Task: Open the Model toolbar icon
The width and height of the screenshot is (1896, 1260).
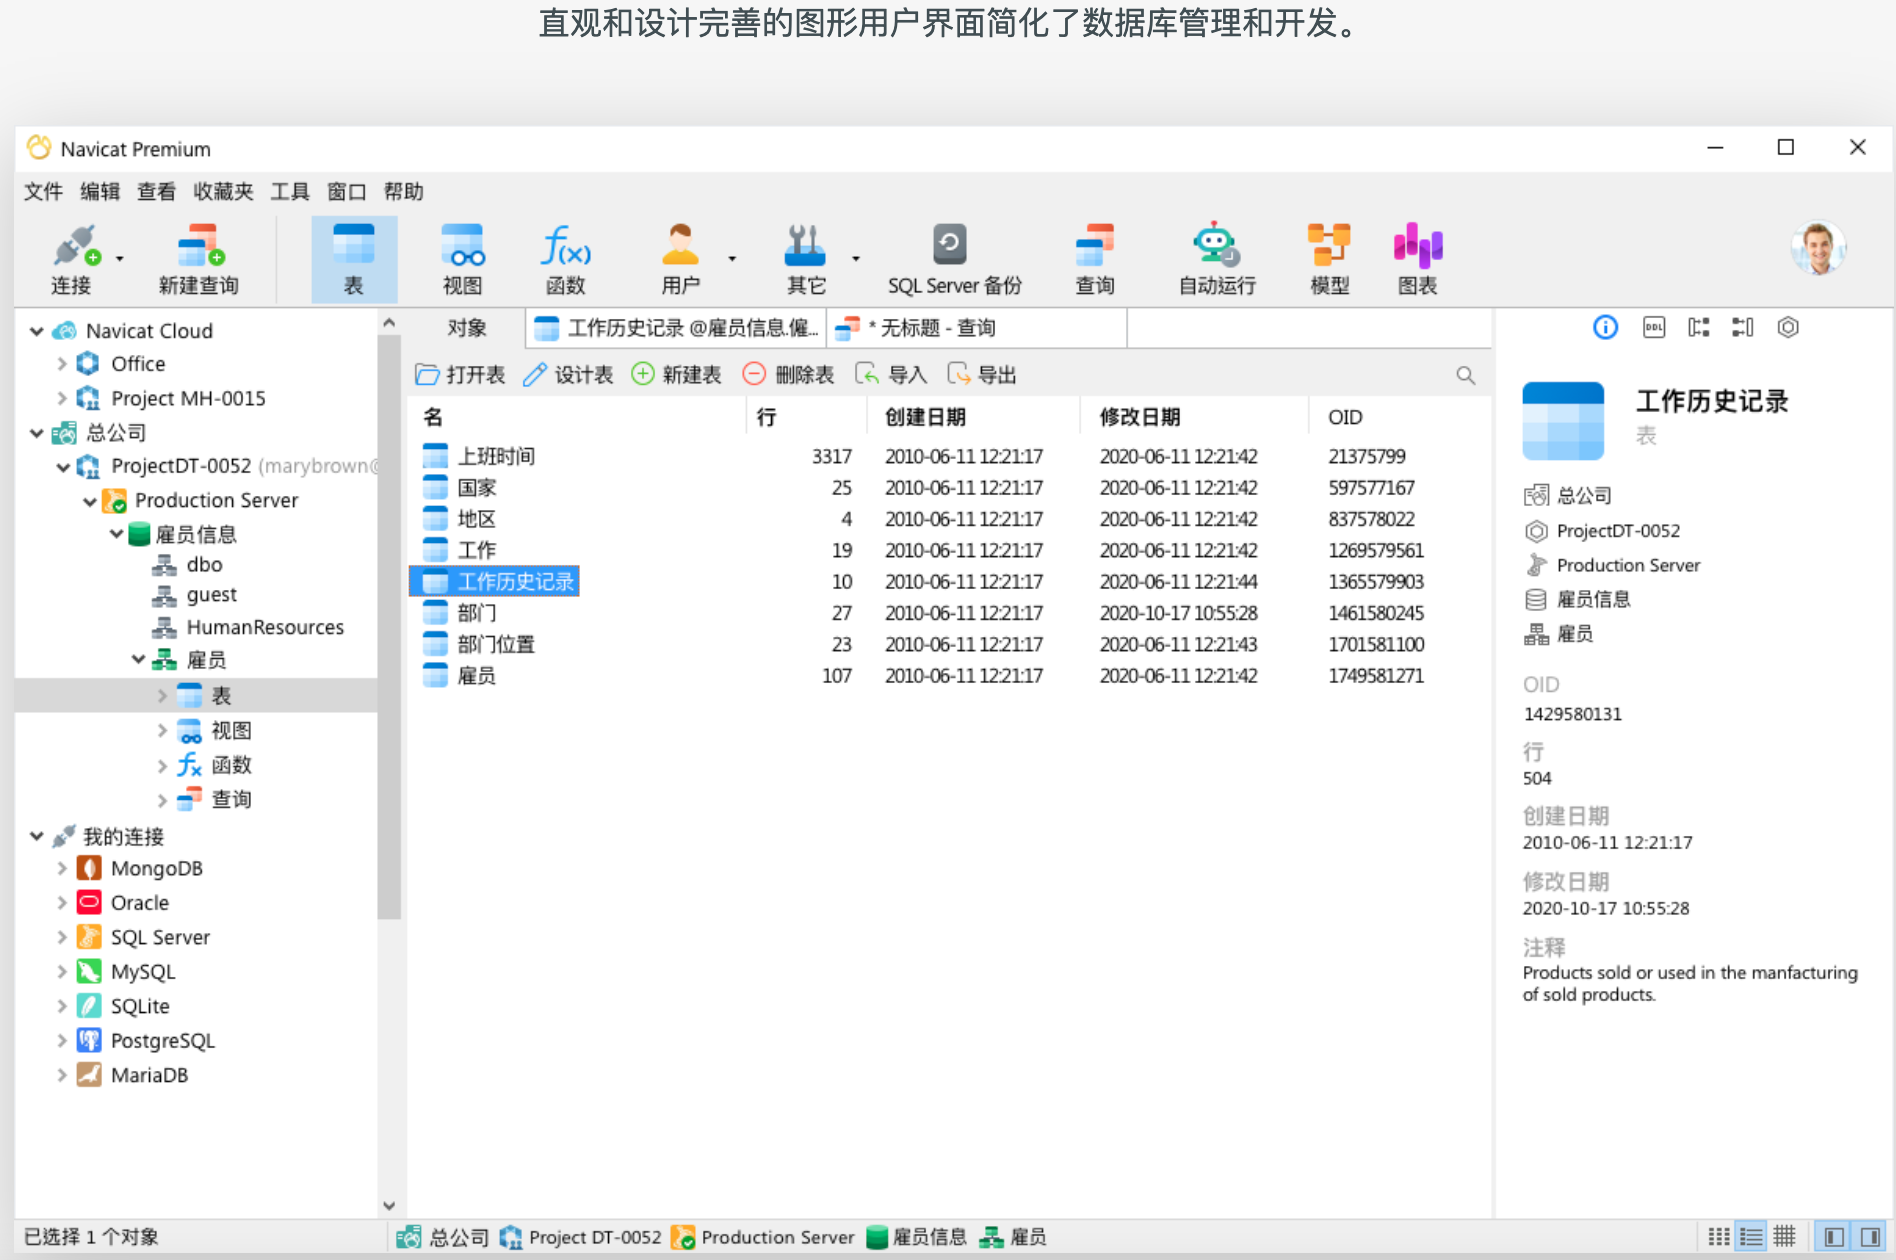Action: pos(1329,259)
